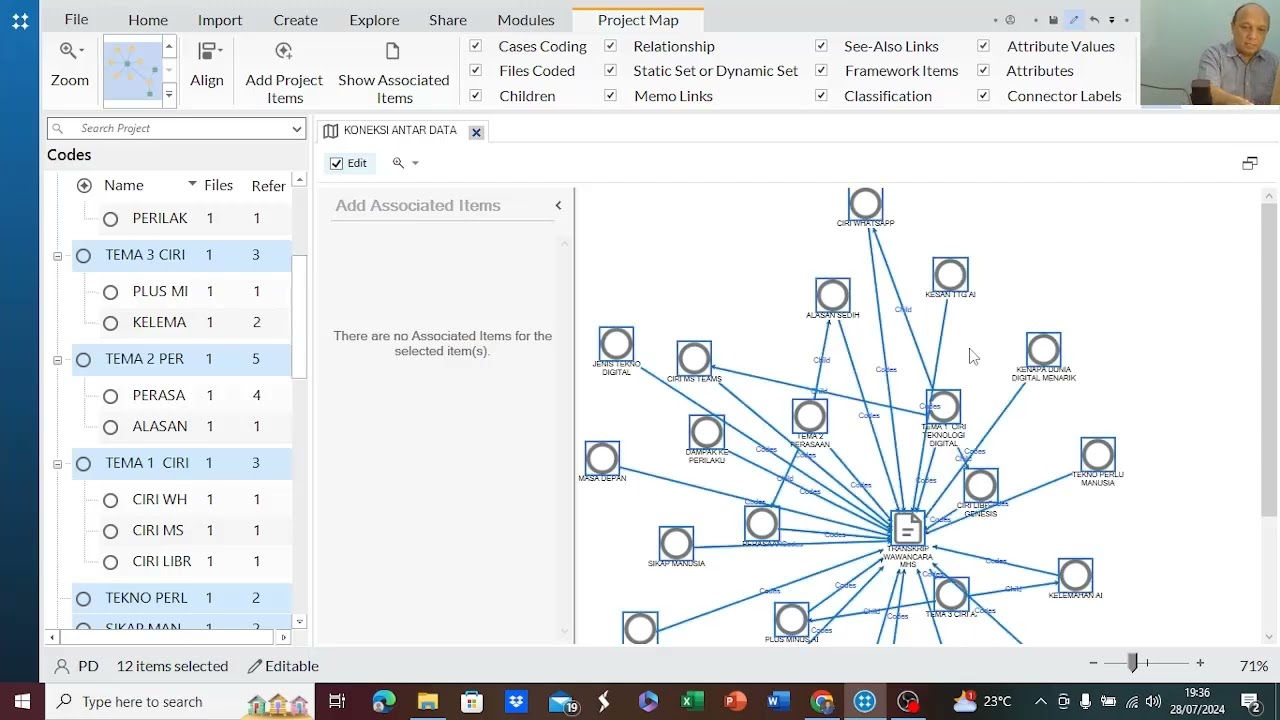
Task: Uncheck the Classification checkbox
Action: pos(821,96)
